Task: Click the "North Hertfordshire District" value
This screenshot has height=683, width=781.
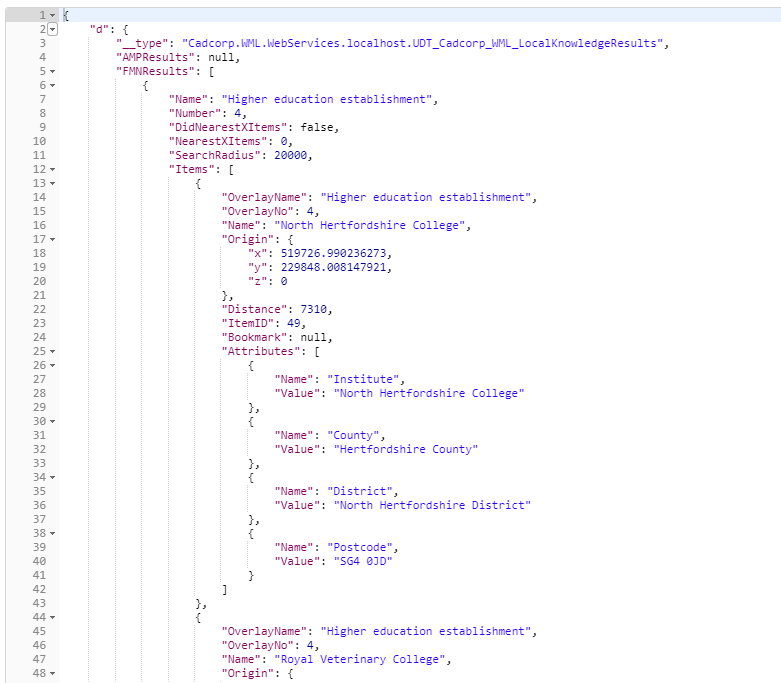Action: (x=432, y=505)
